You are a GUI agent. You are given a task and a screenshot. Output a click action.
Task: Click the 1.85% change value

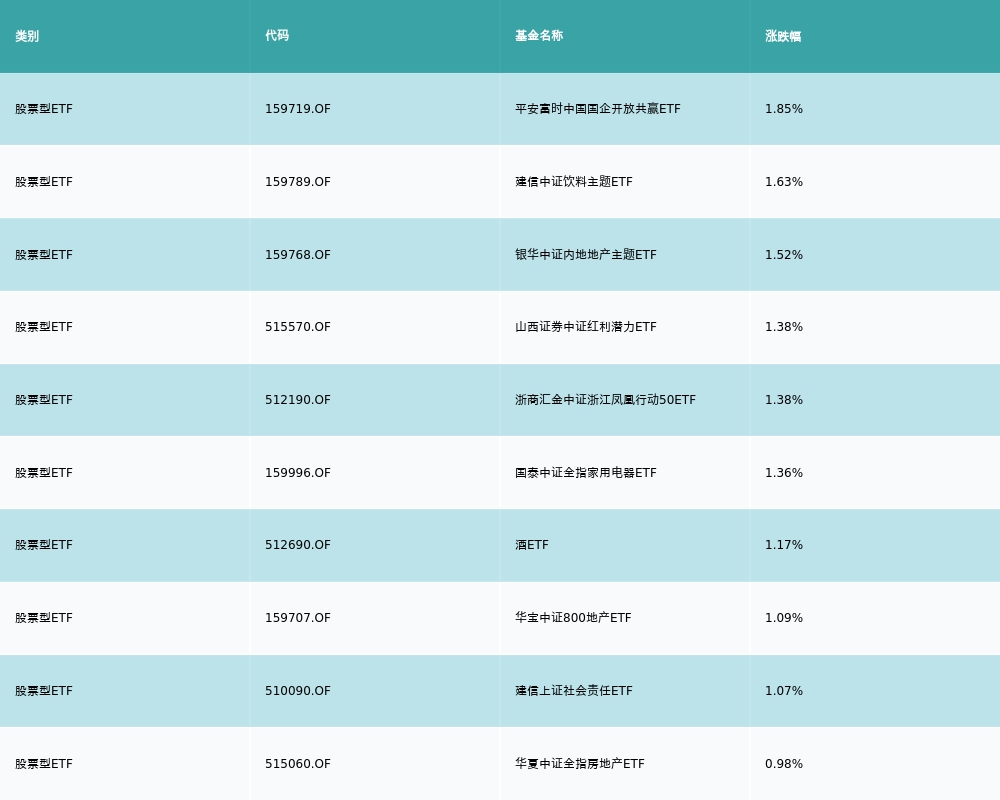coord(784,109)
